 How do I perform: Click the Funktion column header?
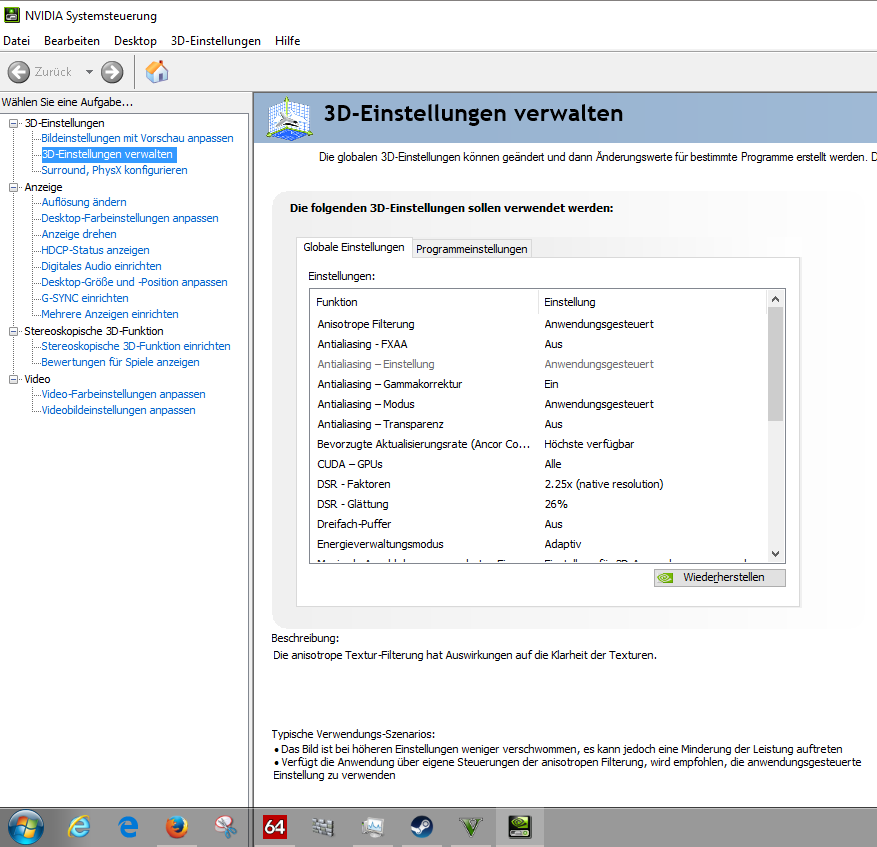click(424, 302)
